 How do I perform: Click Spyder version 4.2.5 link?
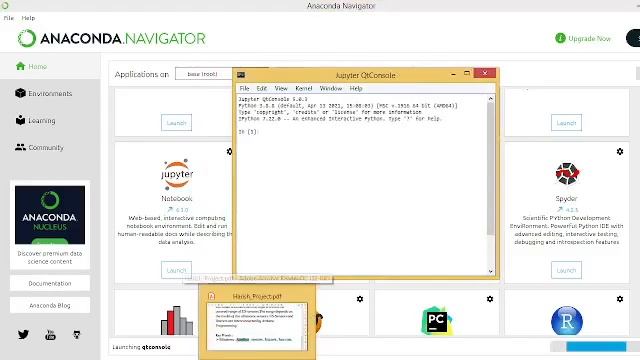568,210
